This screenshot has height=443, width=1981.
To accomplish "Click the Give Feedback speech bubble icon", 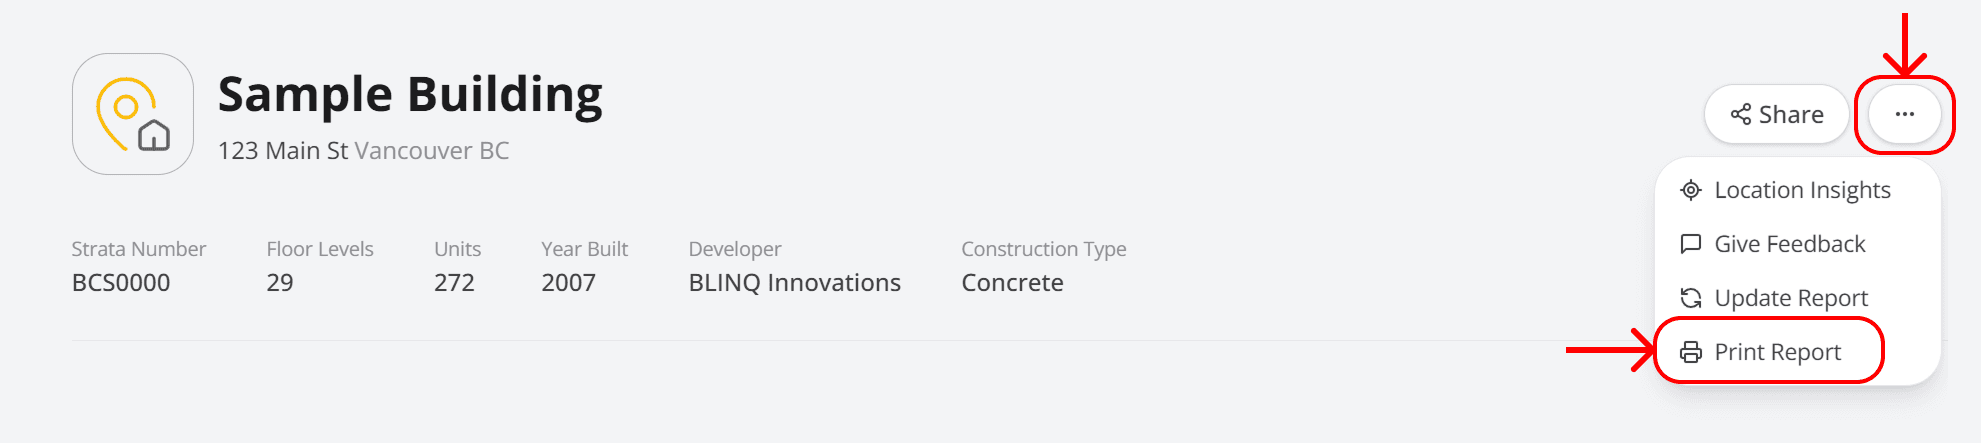I will [x=1691, y=244].
